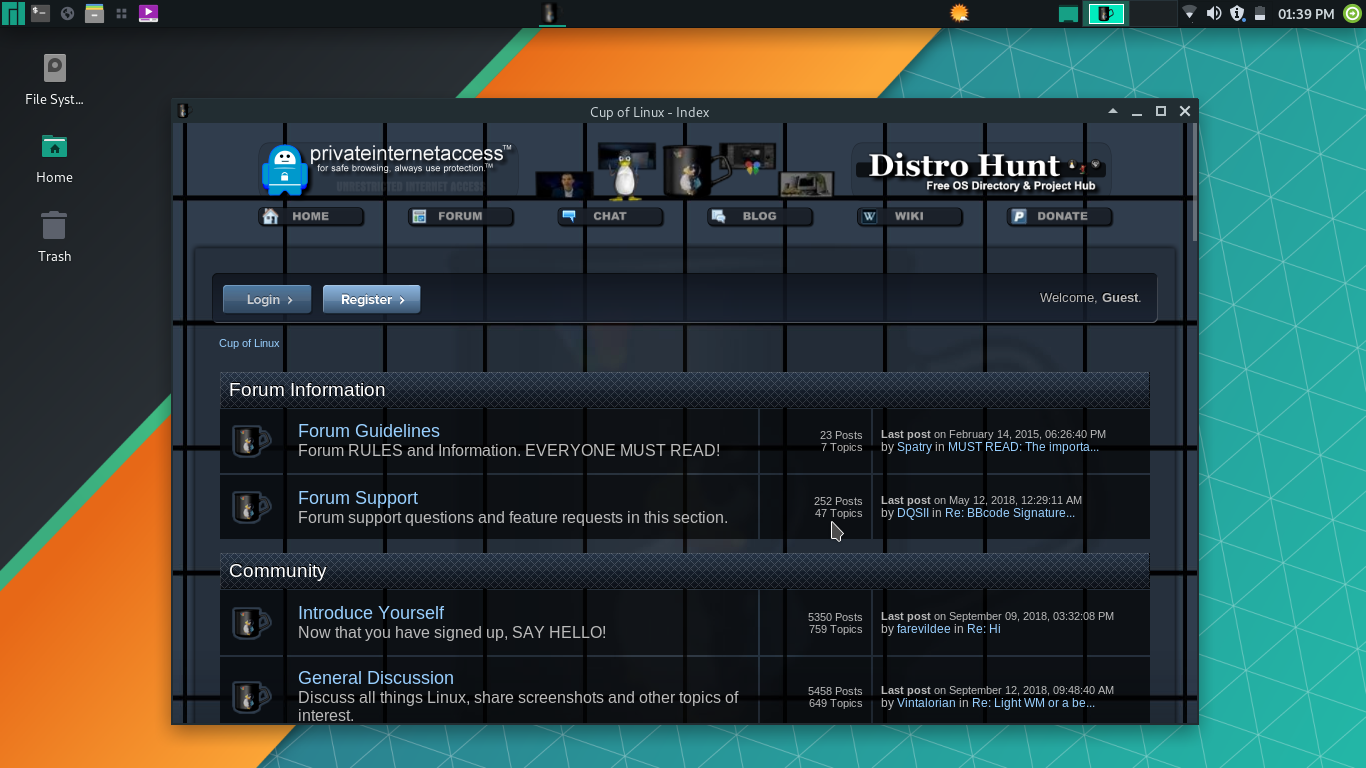Open the General Discussion board
This screenshot has height=768, width=1366.
tap(376, 678)
